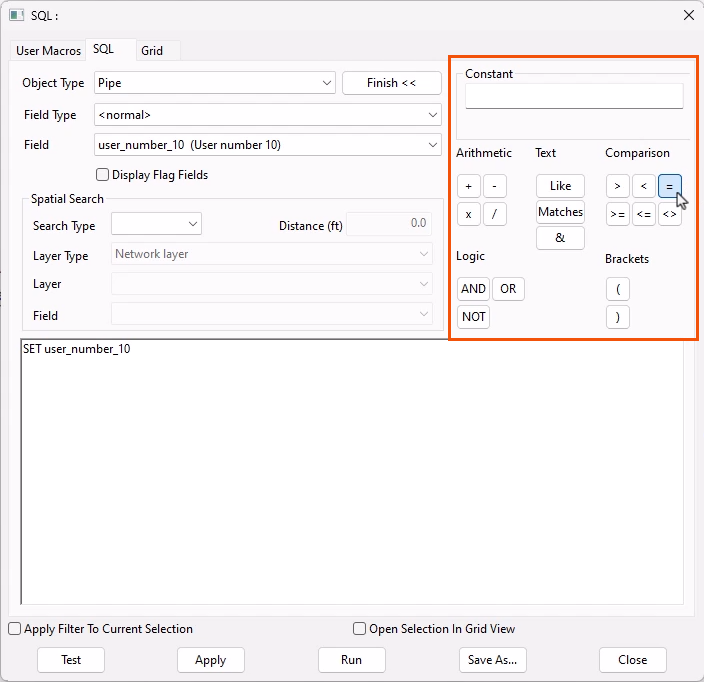Click the Save As... button

(x=493, y=660)
